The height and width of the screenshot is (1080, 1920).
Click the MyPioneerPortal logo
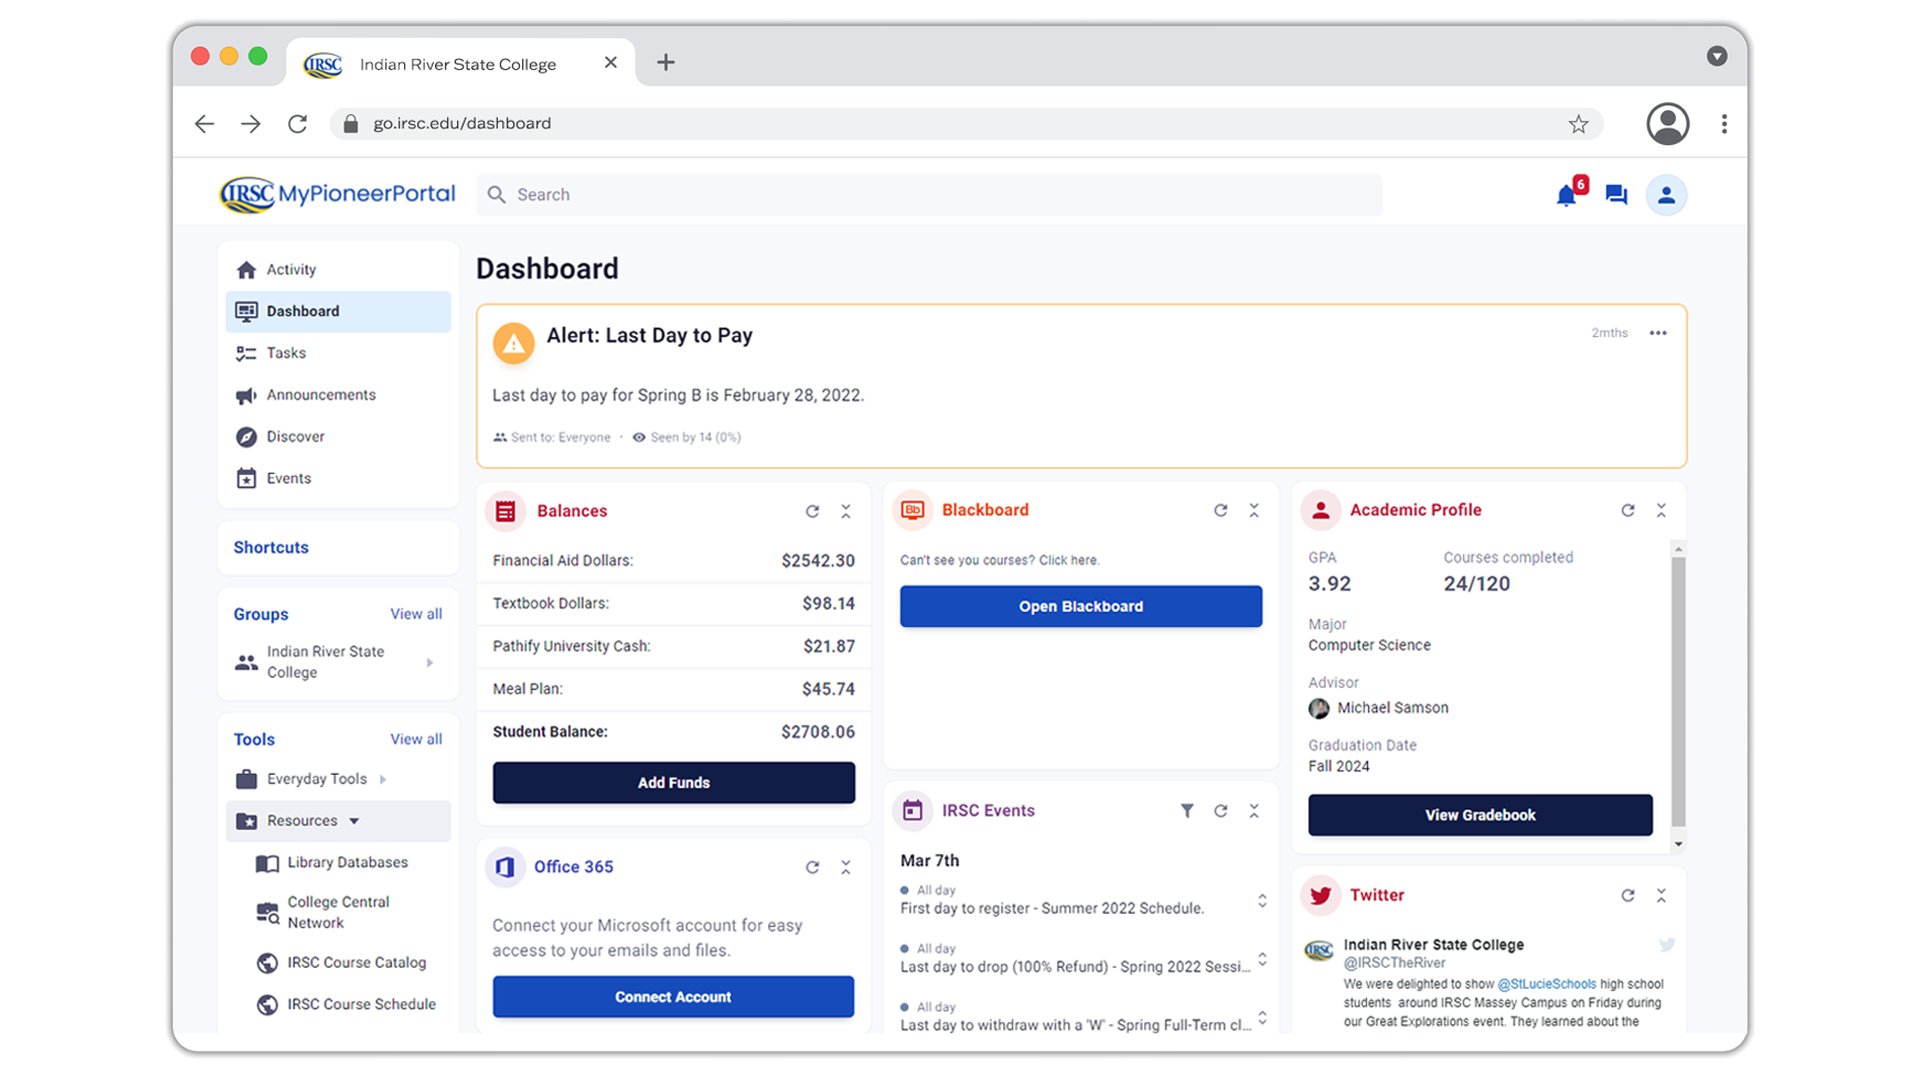(x=338, y=194)
